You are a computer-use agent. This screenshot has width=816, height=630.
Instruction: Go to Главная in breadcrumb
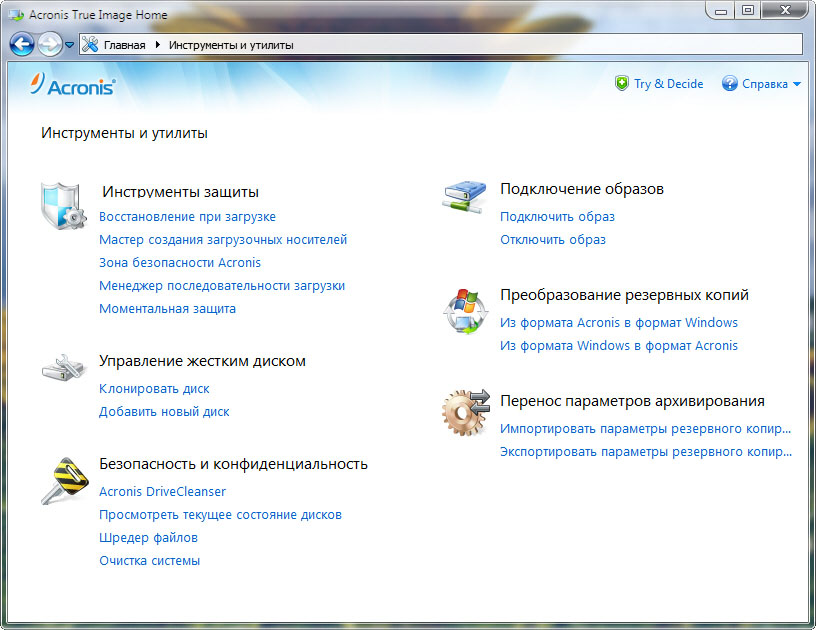tap(124, 45)
